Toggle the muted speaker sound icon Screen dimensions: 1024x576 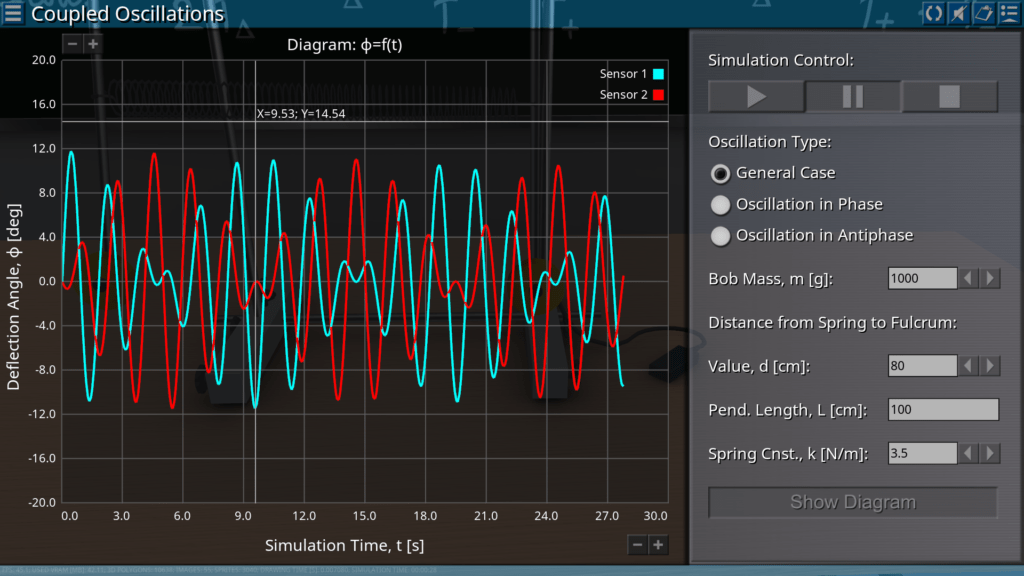click(x=958, y=13)
